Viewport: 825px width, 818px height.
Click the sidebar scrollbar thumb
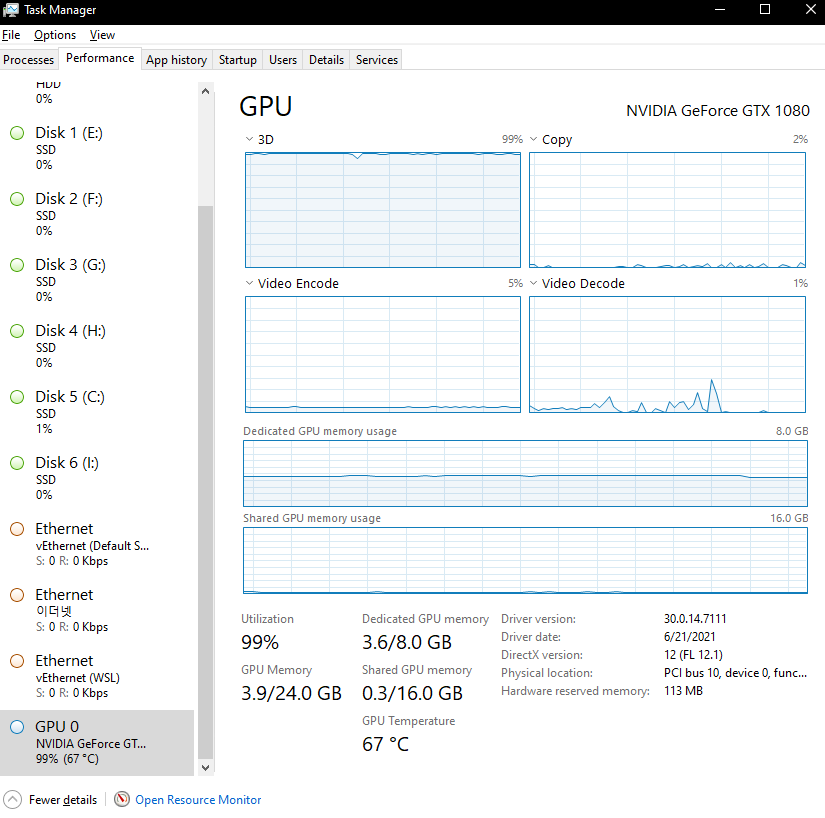(206, 481)
